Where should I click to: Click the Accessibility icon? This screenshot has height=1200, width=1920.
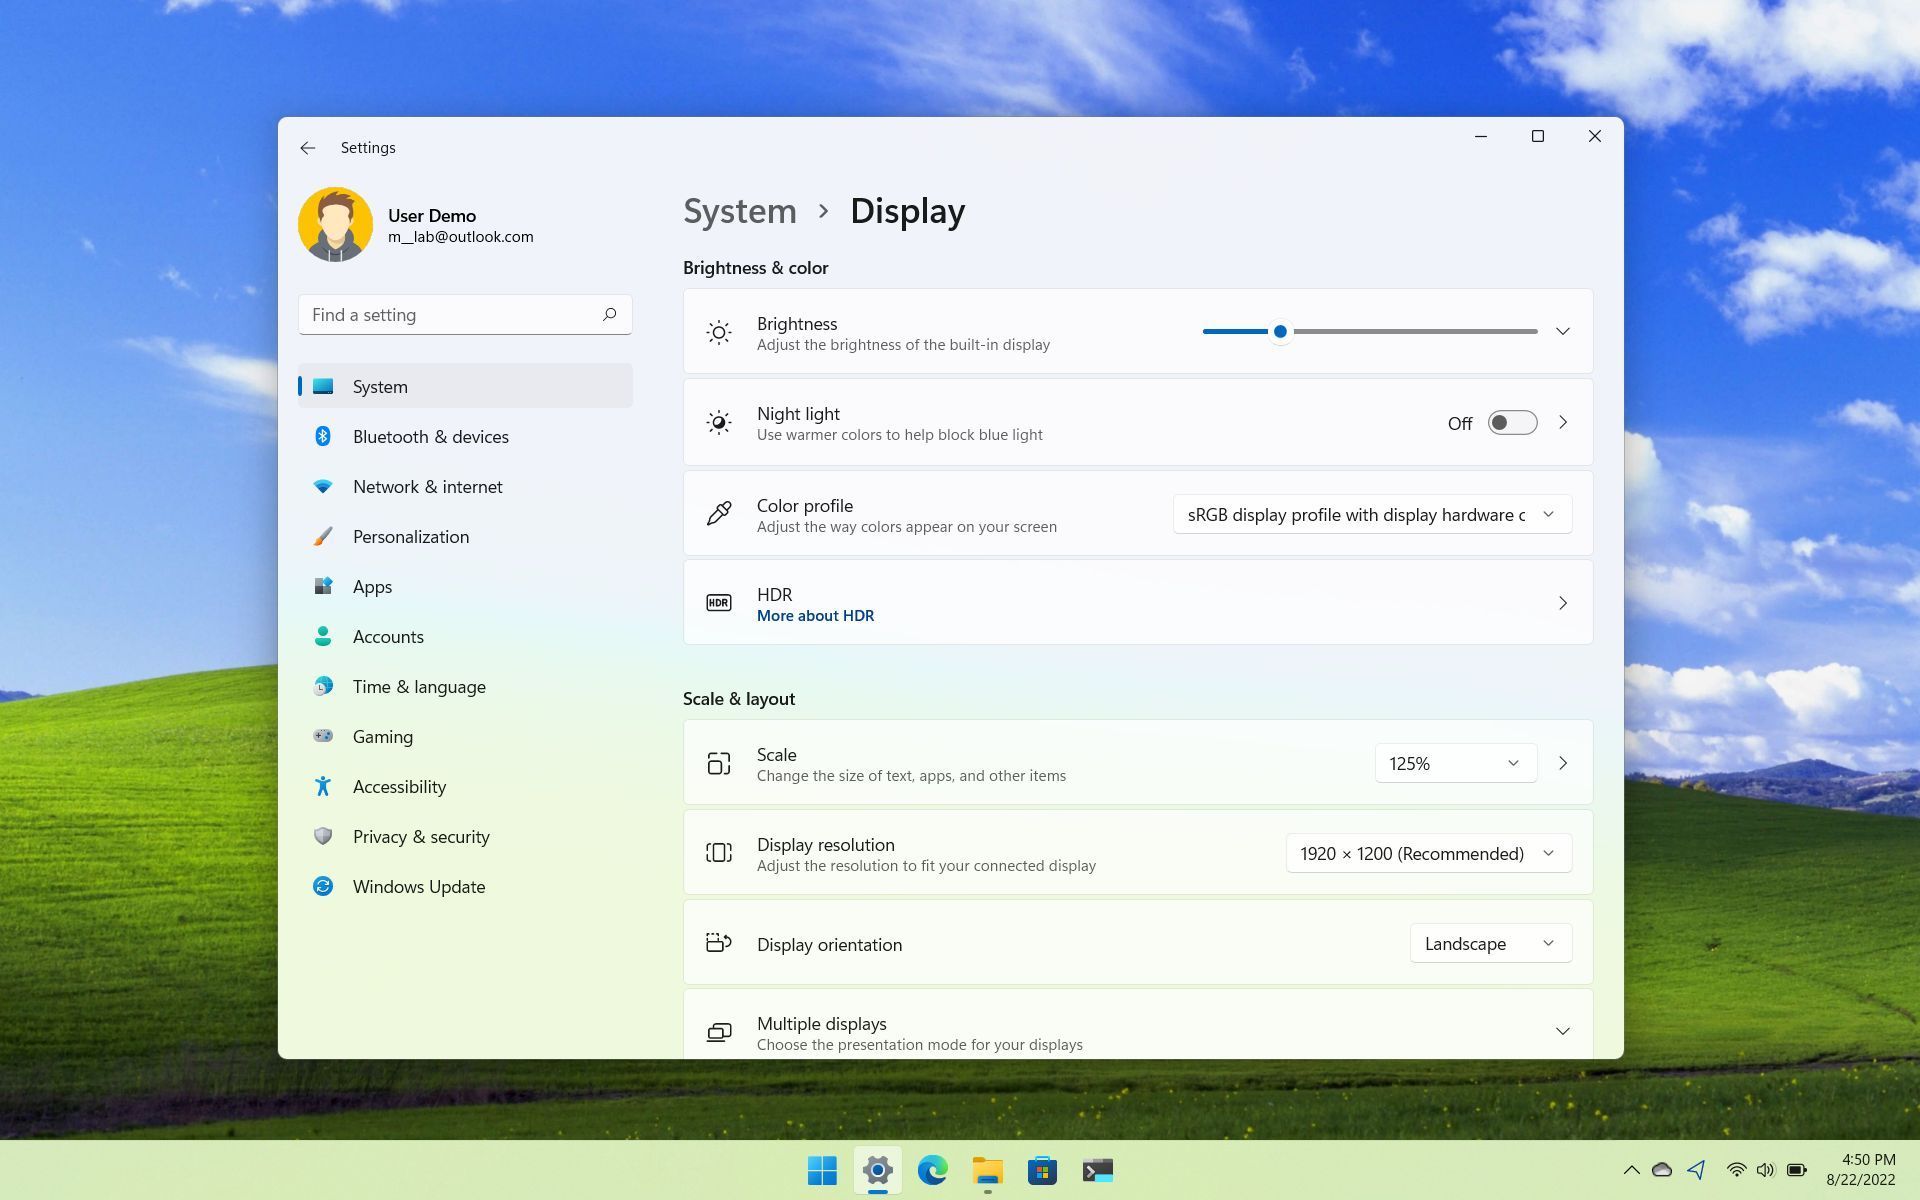322,785
